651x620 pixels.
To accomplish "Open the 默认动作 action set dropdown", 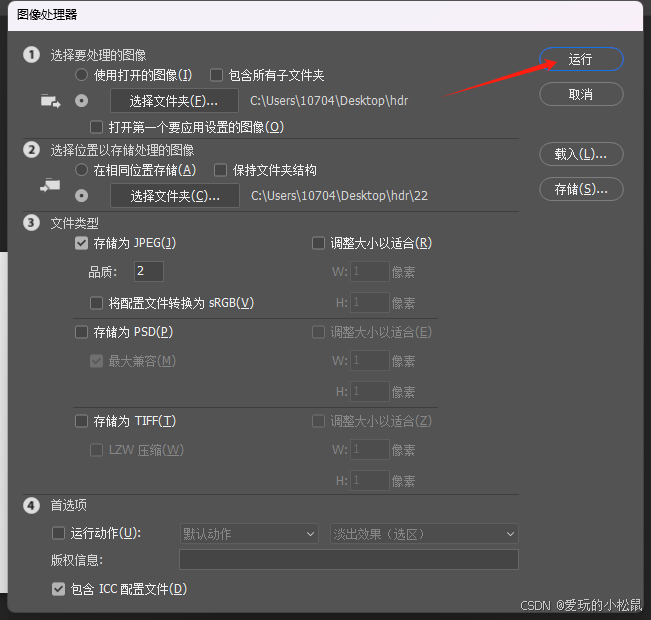I will click(x=249, y=534).
